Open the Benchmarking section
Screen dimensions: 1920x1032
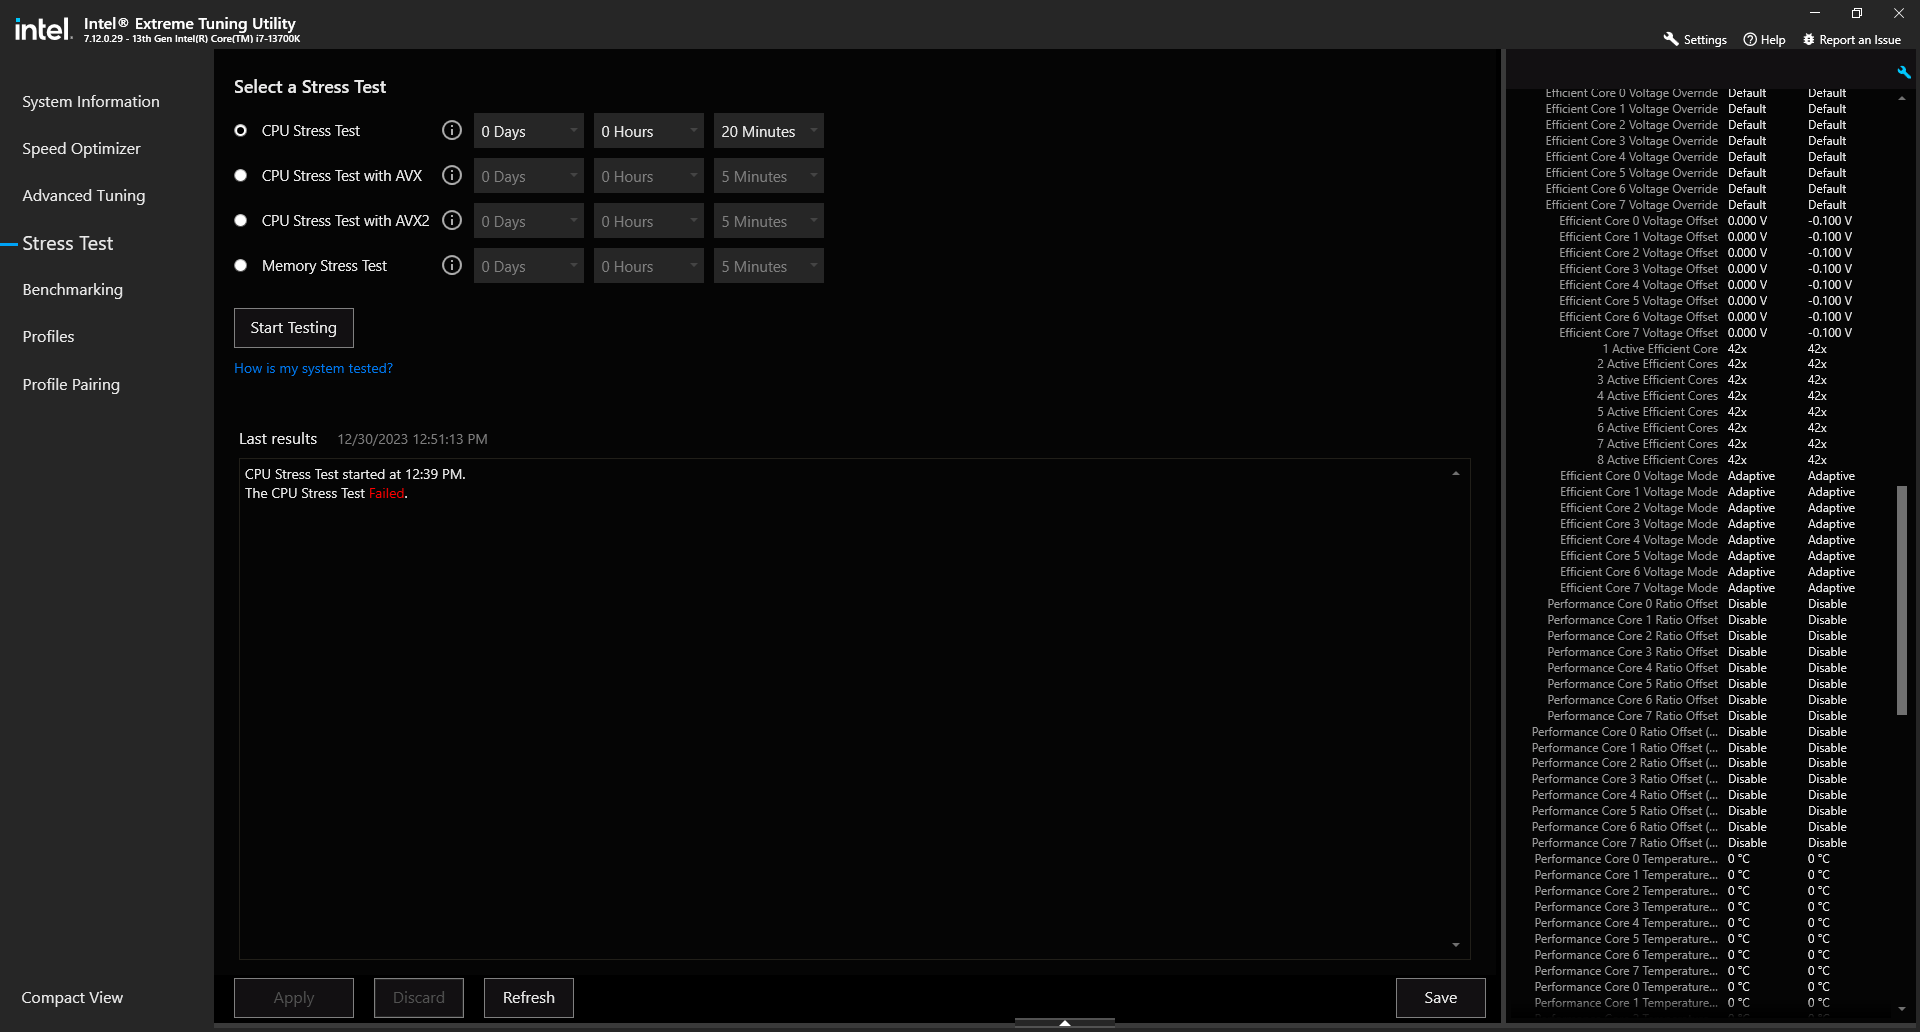pyautogui.click(x=73, y=290)
